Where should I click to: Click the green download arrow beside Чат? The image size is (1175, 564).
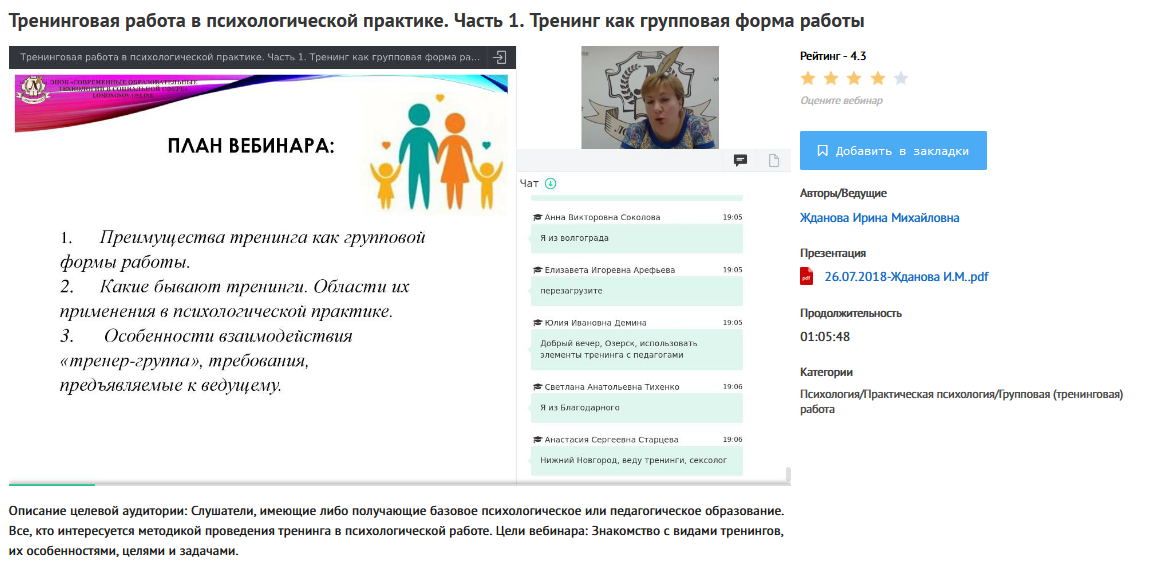coord(550,183)
